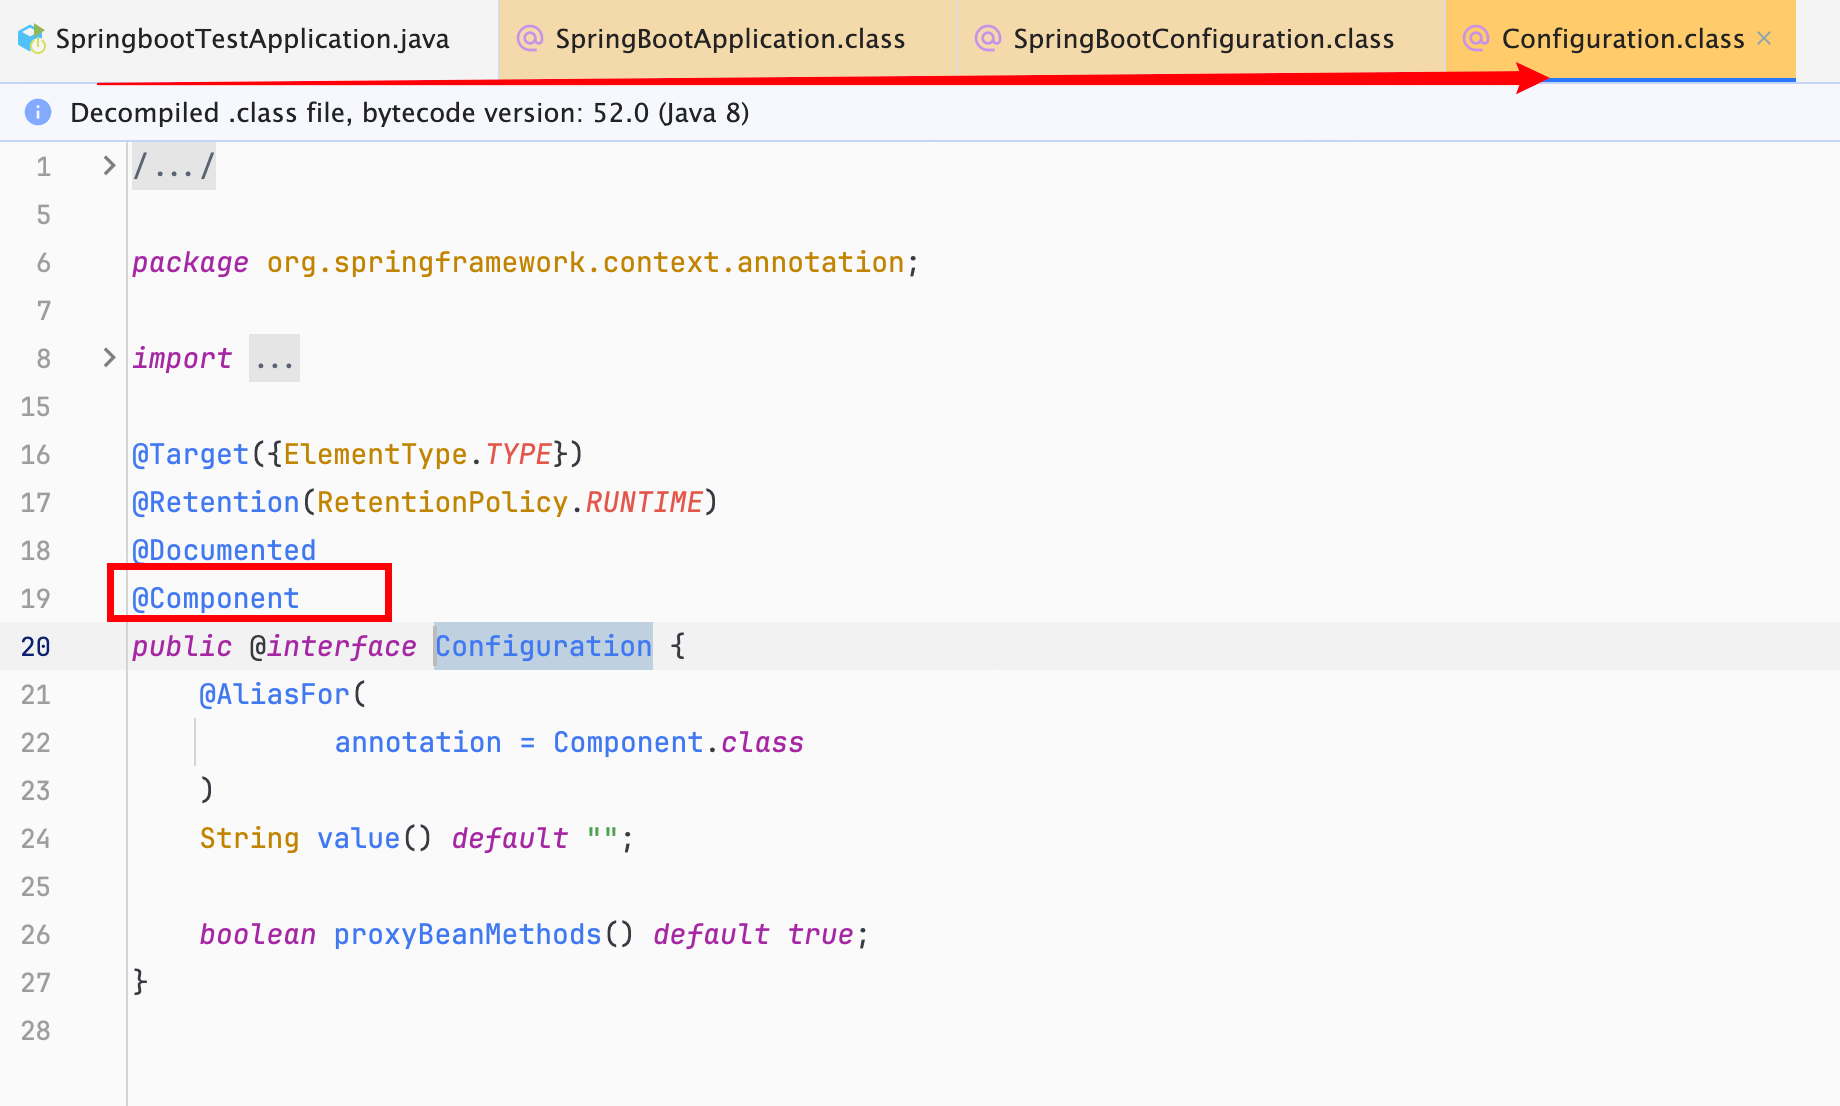Click the @Retention annotation

point(216,502)
